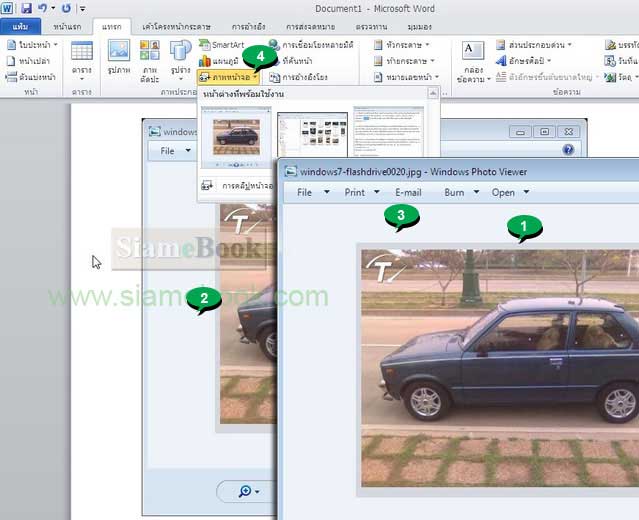Open the การอ้างอิง (References) tab
Image resolution: width=639 pixels, height=520 pixels.
click(x=249, y=27)
